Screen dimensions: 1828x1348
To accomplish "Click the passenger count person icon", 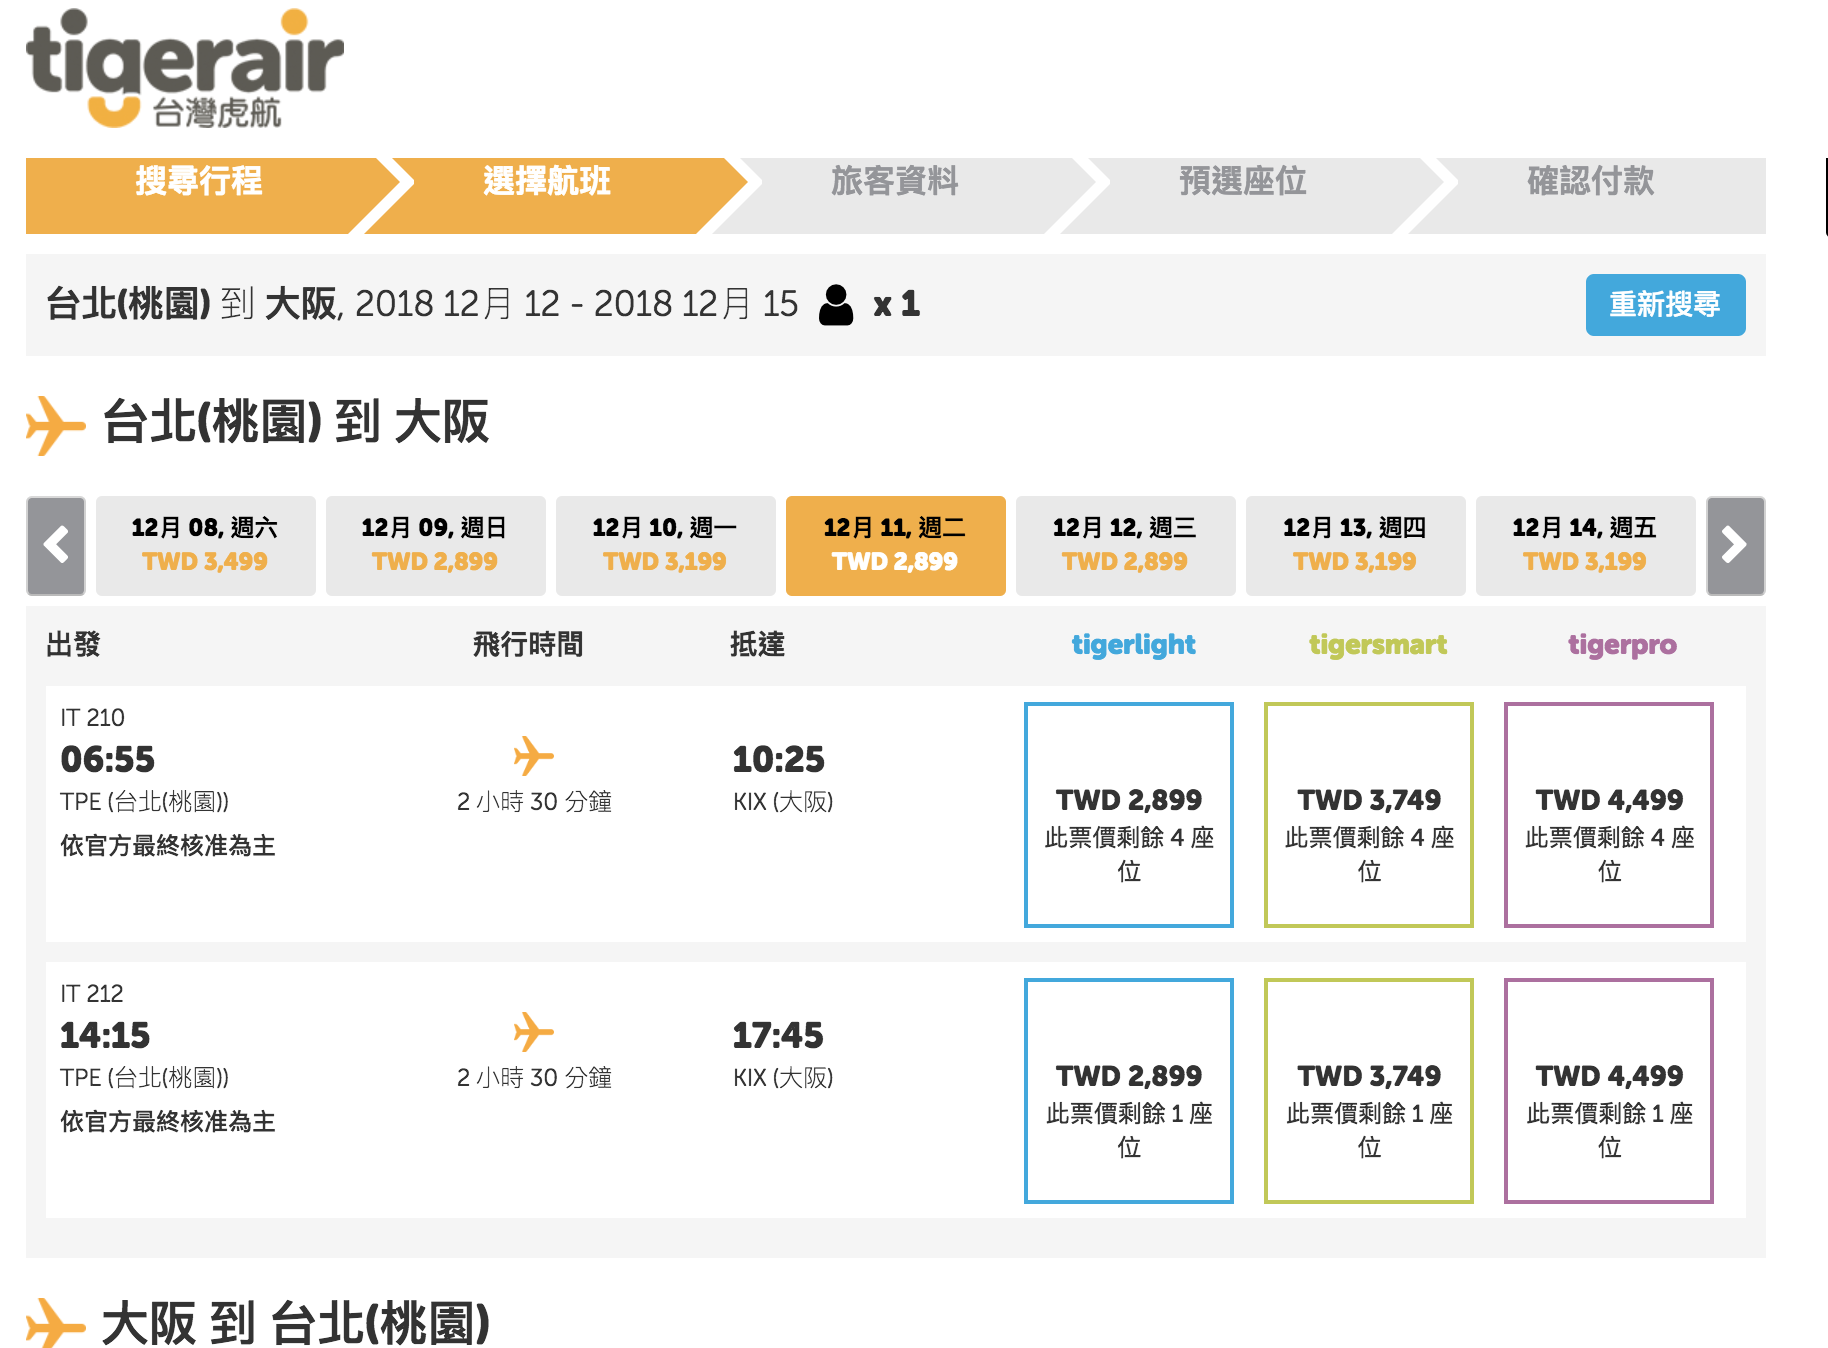I will (836, 305).
